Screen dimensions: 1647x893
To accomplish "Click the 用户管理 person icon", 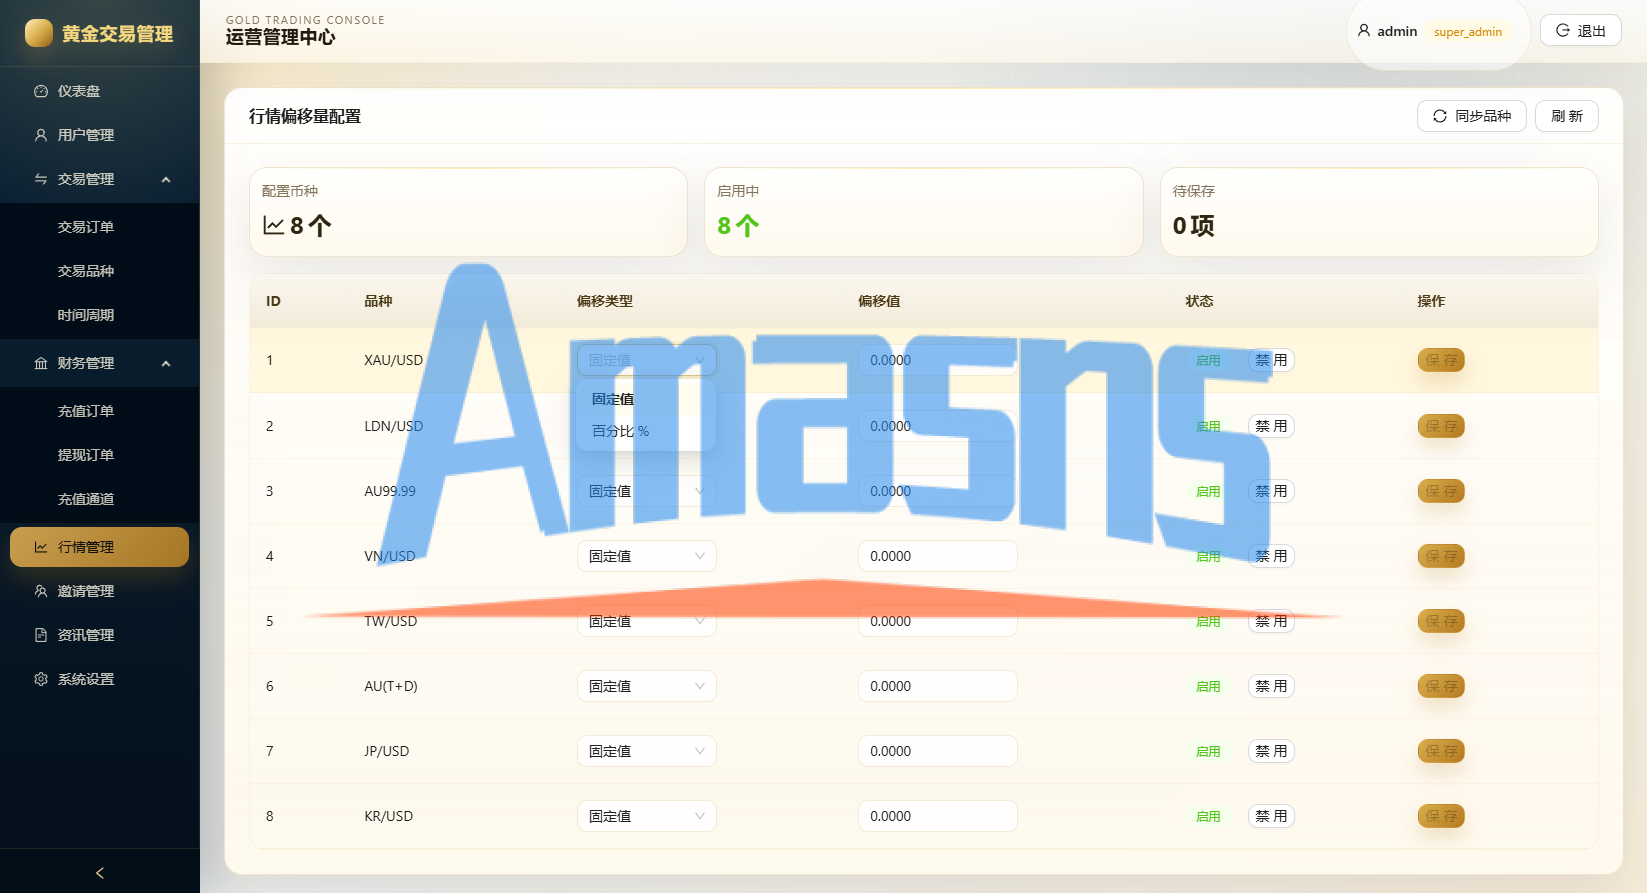I will point(41,135).
